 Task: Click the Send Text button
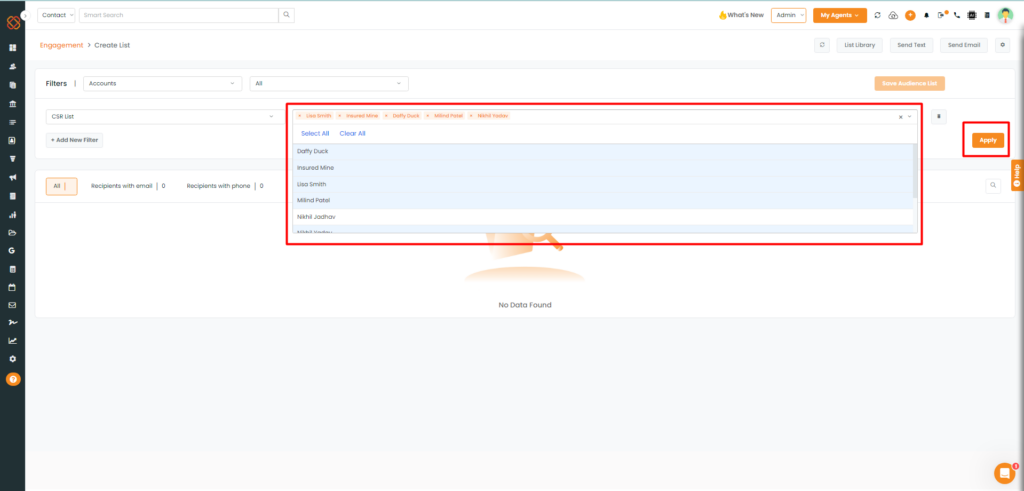[x=911, y=45]
